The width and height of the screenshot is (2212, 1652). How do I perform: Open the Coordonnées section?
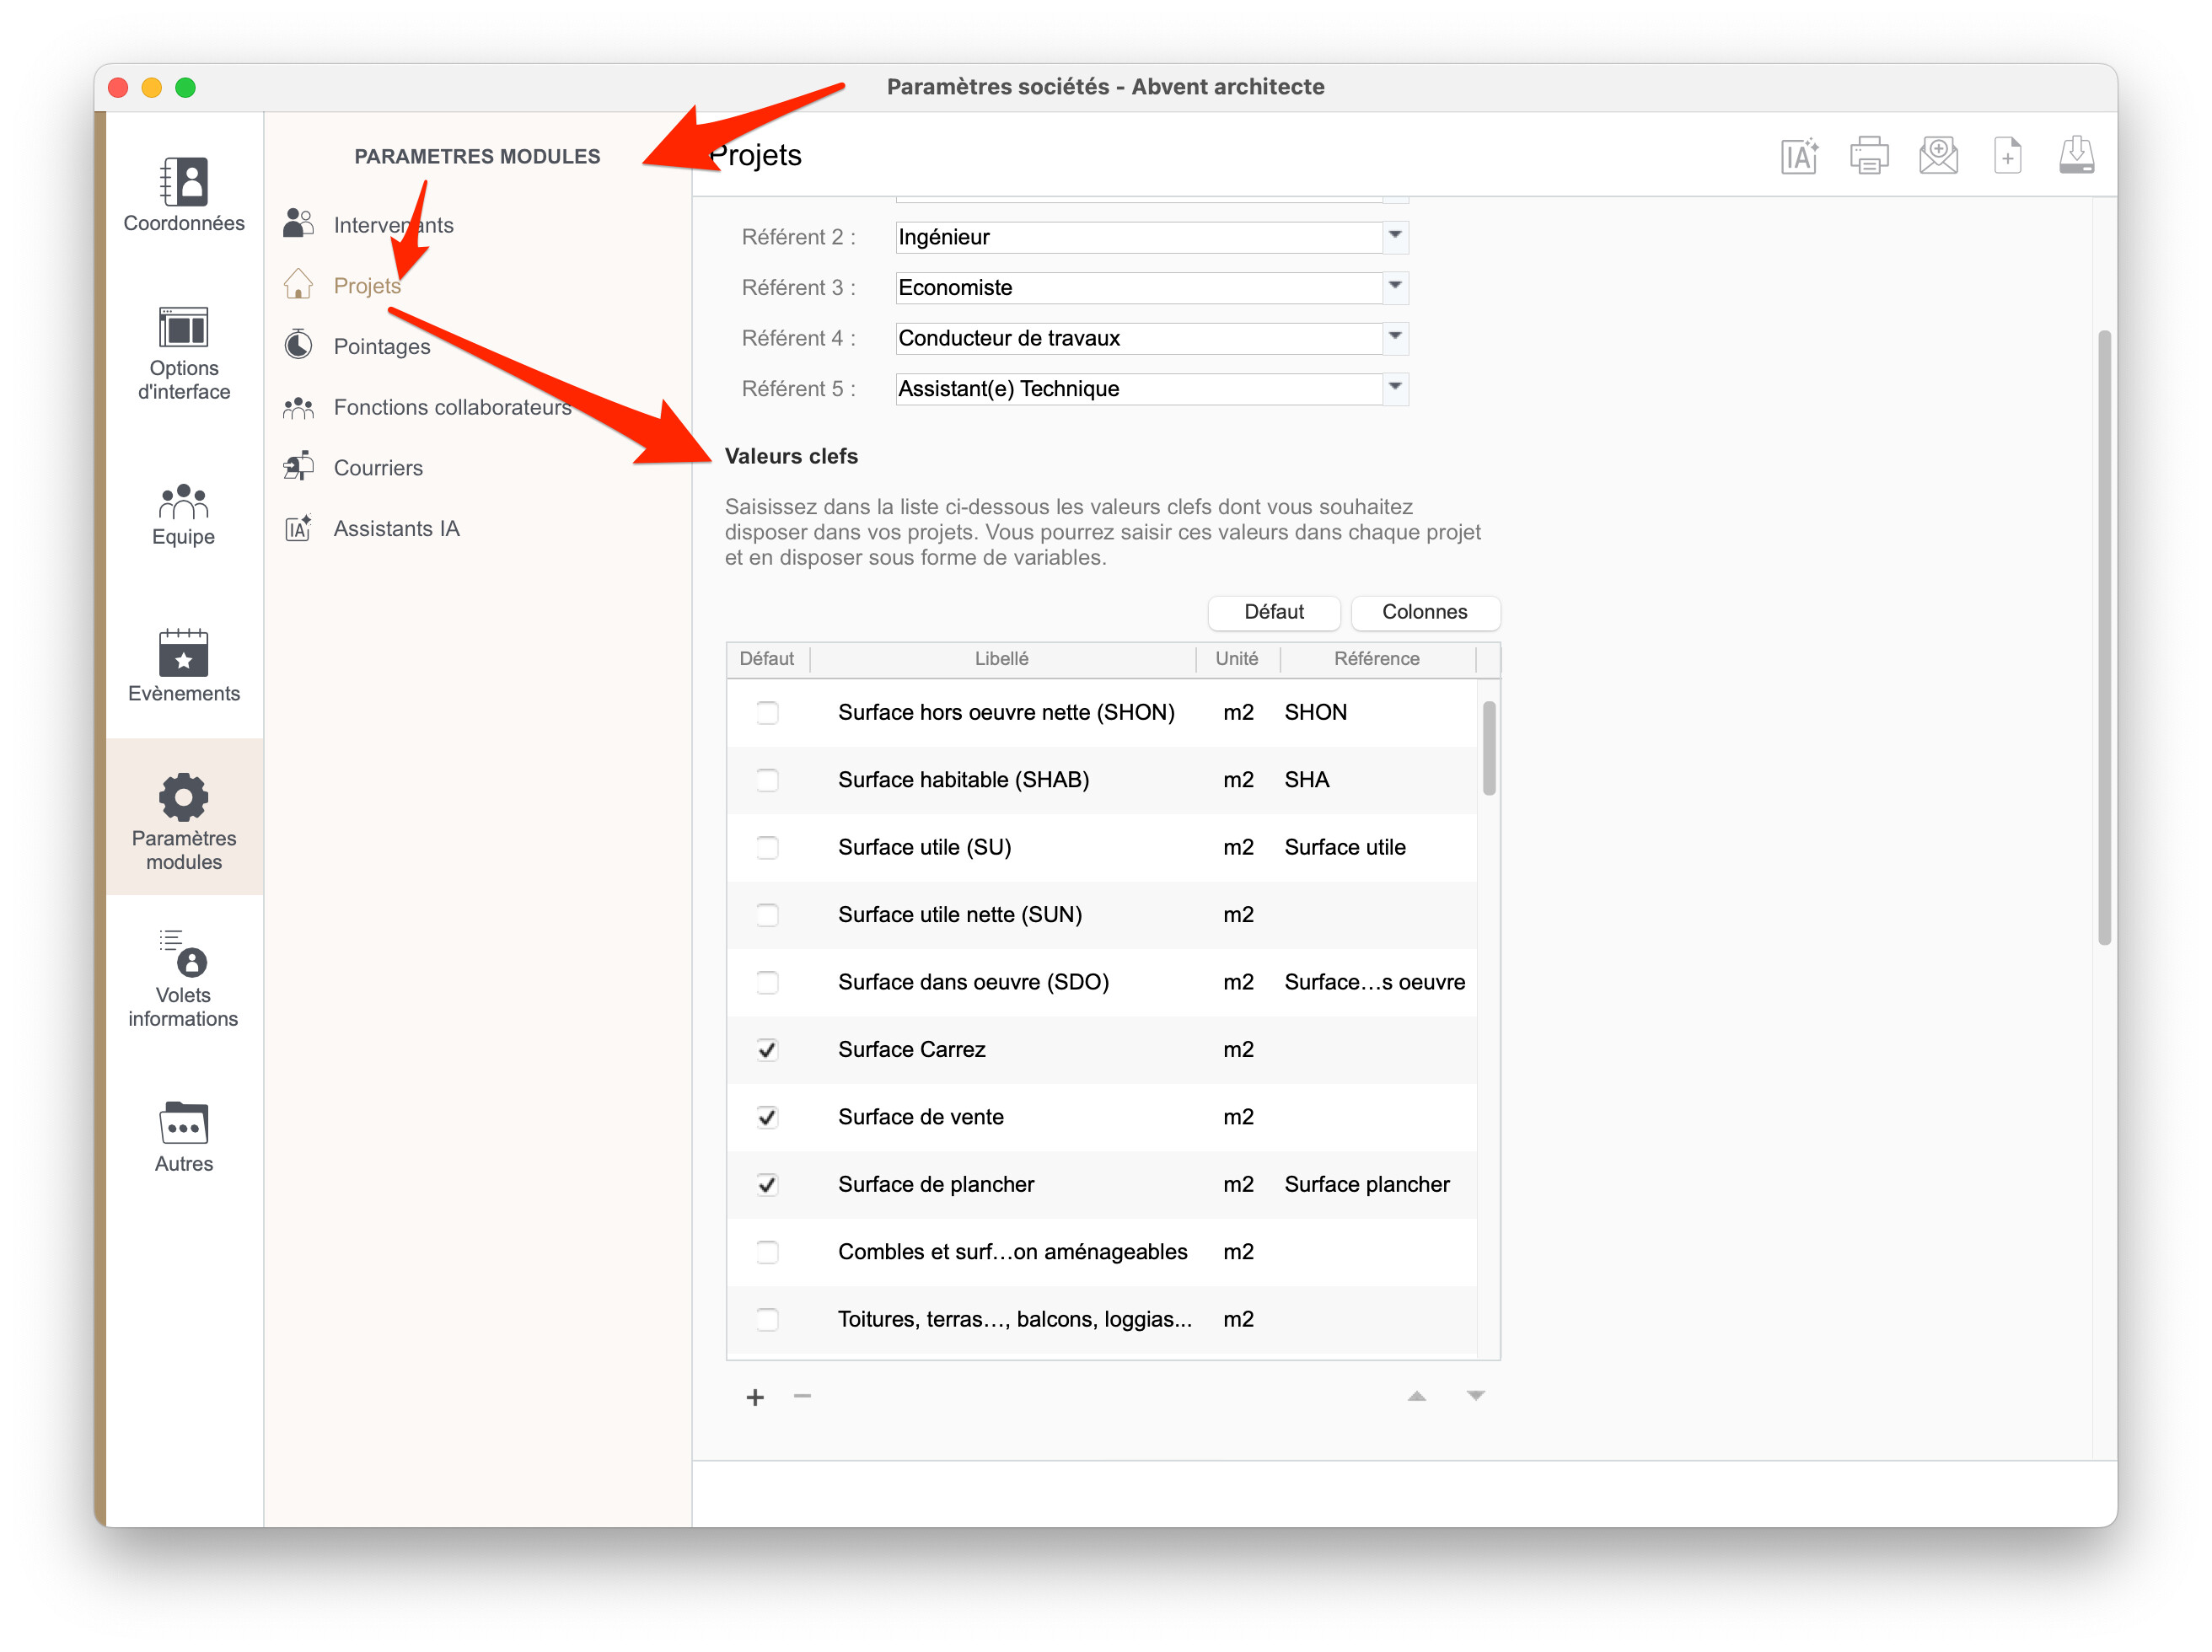coord(184,195)
